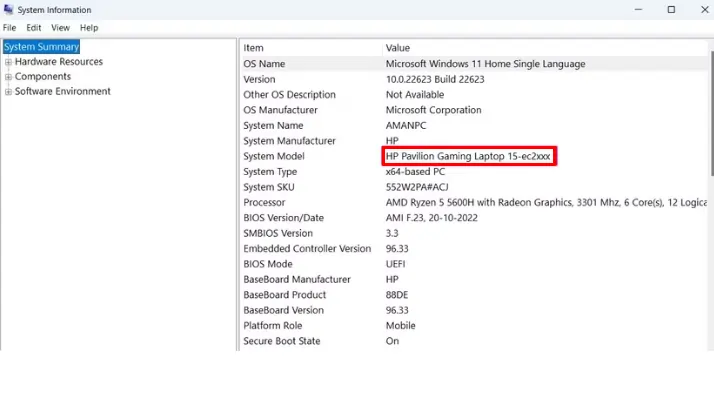
Task: Expand the Software Environment node
Action: point(8,92)
